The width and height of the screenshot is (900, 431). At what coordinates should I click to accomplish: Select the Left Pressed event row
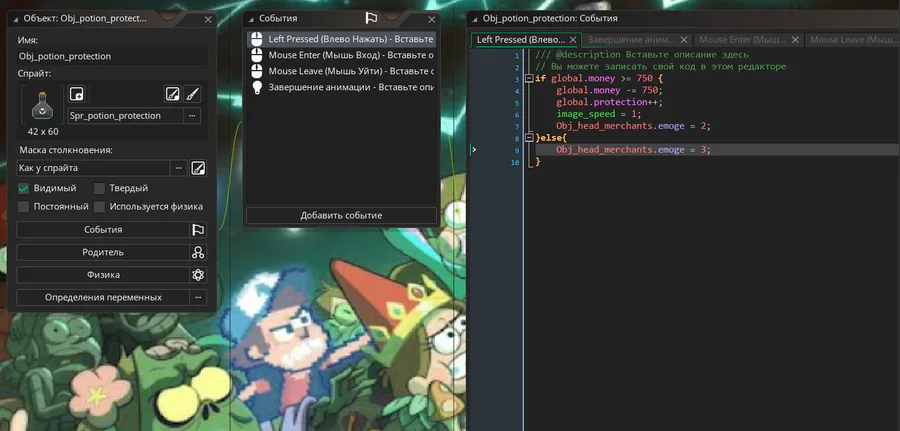(342, 40)
